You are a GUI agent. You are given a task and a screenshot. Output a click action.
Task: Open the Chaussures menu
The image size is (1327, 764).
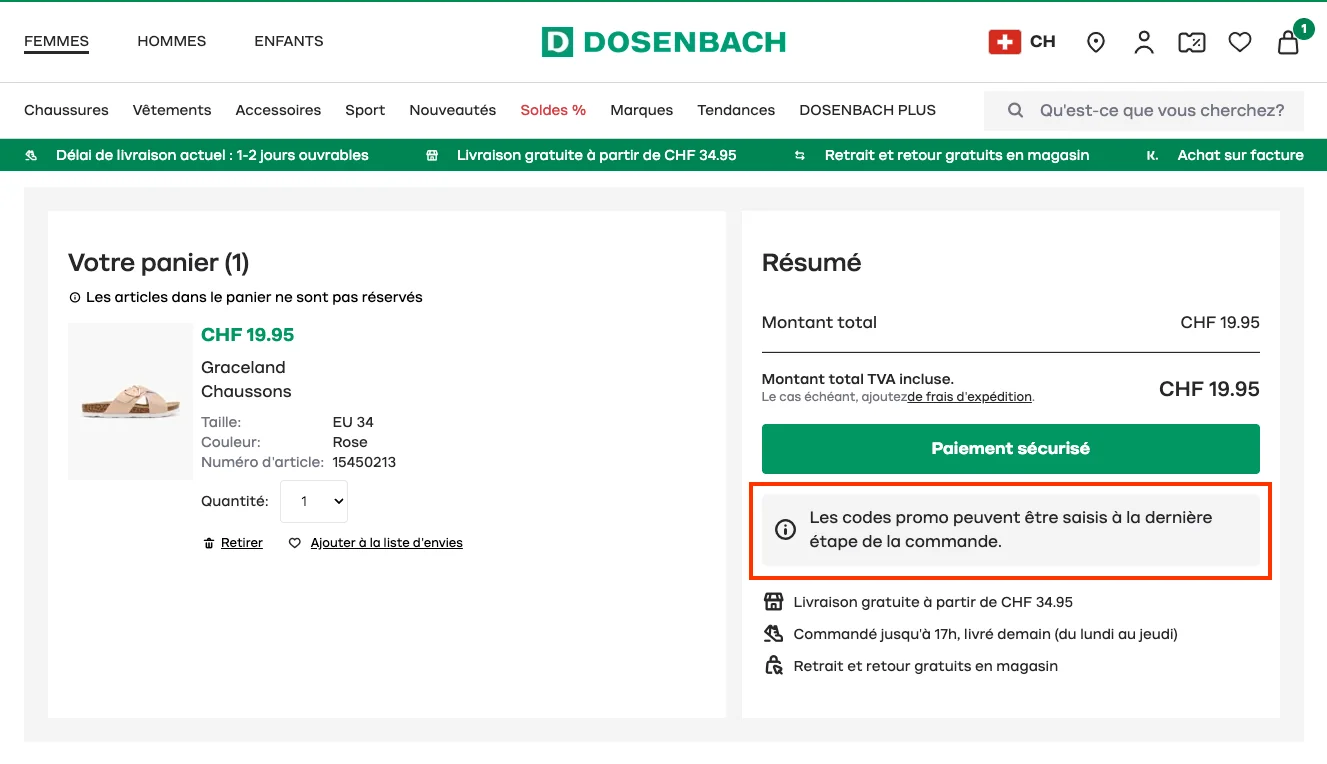click(66, 110)
